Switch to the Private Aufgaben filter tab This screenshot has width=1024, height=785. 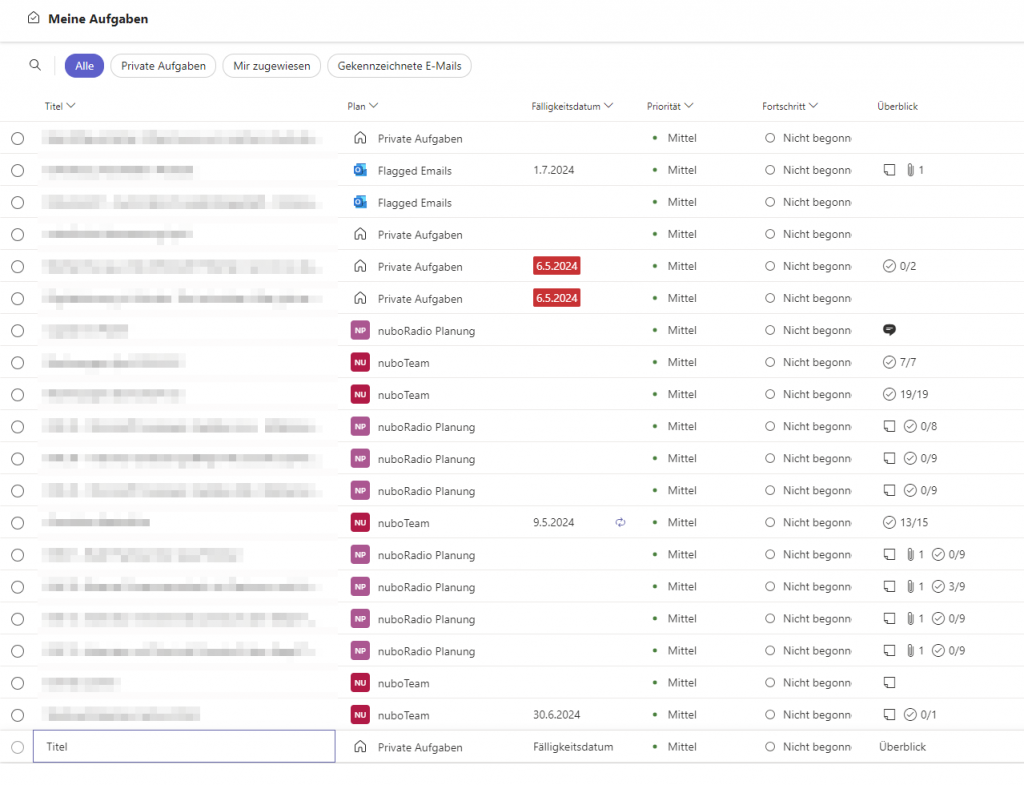163,65
